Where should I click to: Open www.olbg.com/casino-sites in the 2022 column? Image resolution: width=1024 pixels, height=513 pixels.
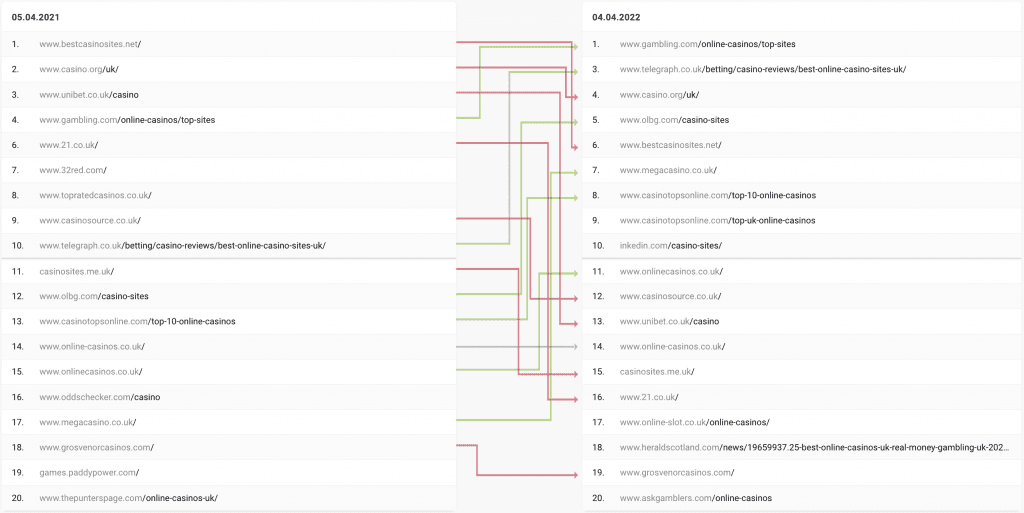coord(674,120)
